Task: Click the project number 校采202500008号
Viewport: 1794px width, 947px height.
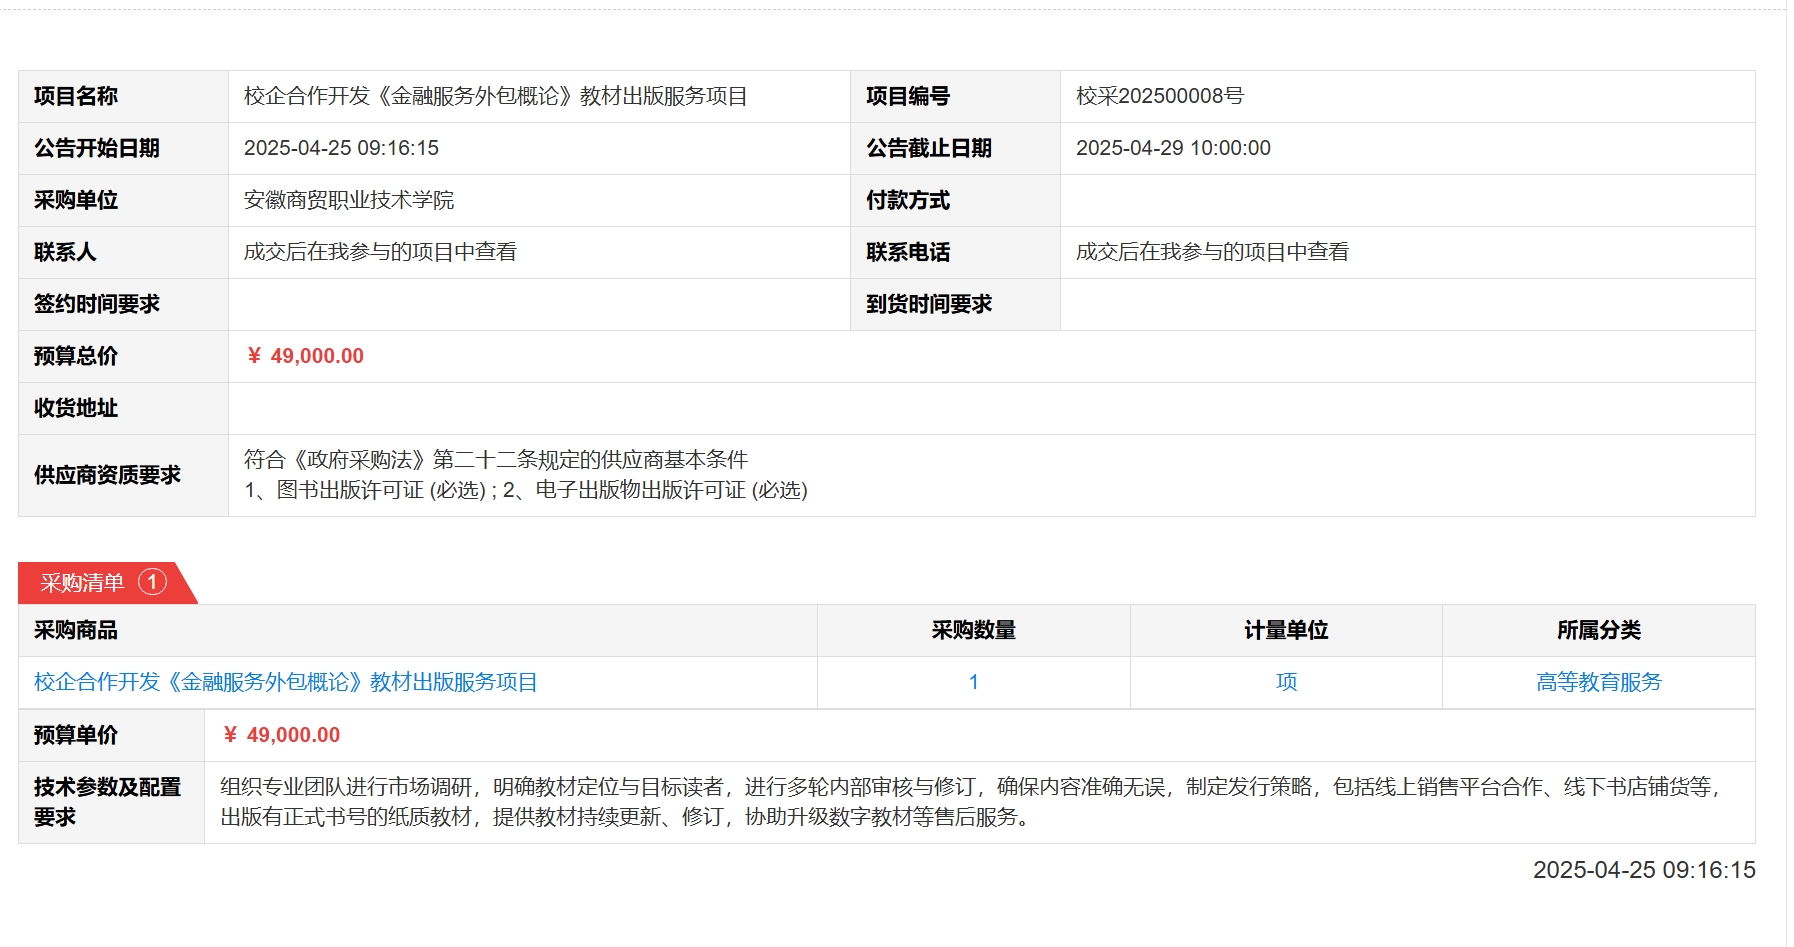Action: [1159, 96]
